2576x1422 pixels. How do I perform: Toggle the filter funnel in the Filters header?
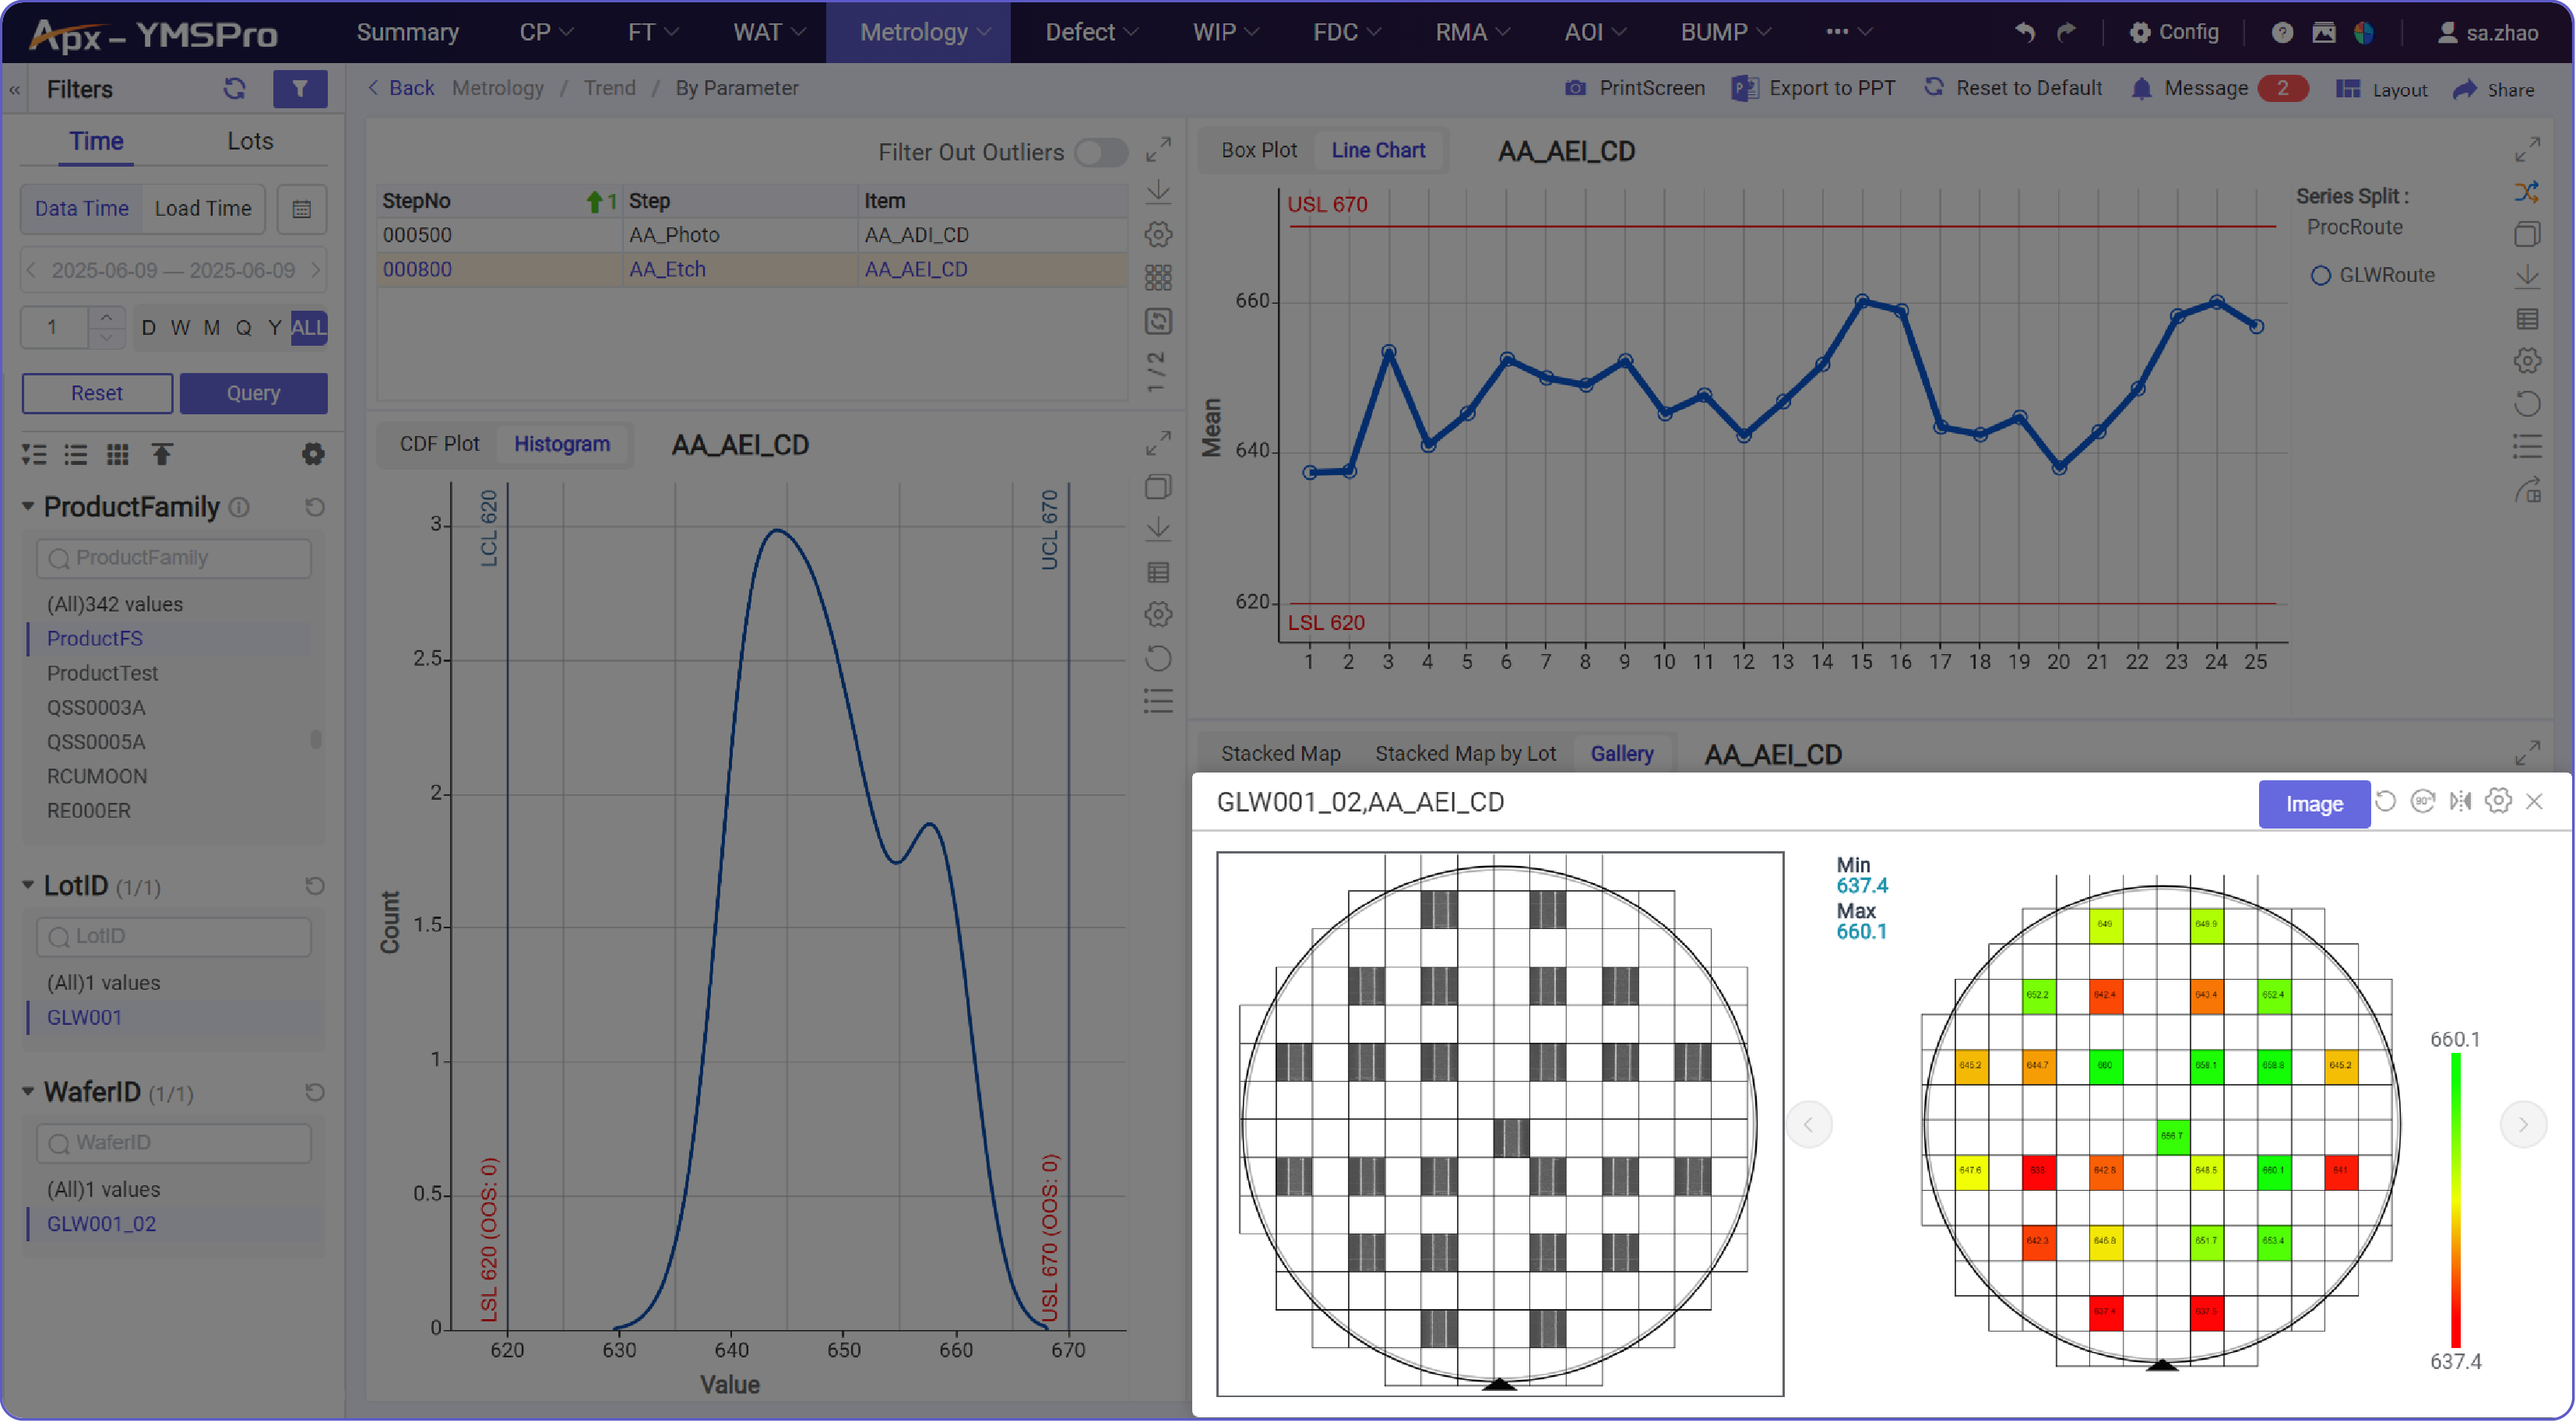click(x=299, y=89)
